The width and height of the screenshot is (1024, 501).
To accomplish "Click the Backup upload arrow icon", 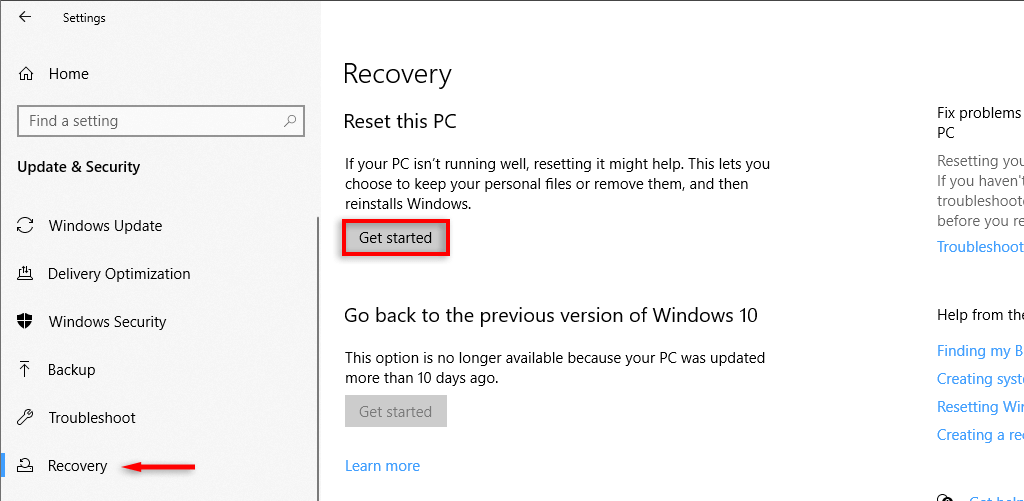I will pos(26,370).
